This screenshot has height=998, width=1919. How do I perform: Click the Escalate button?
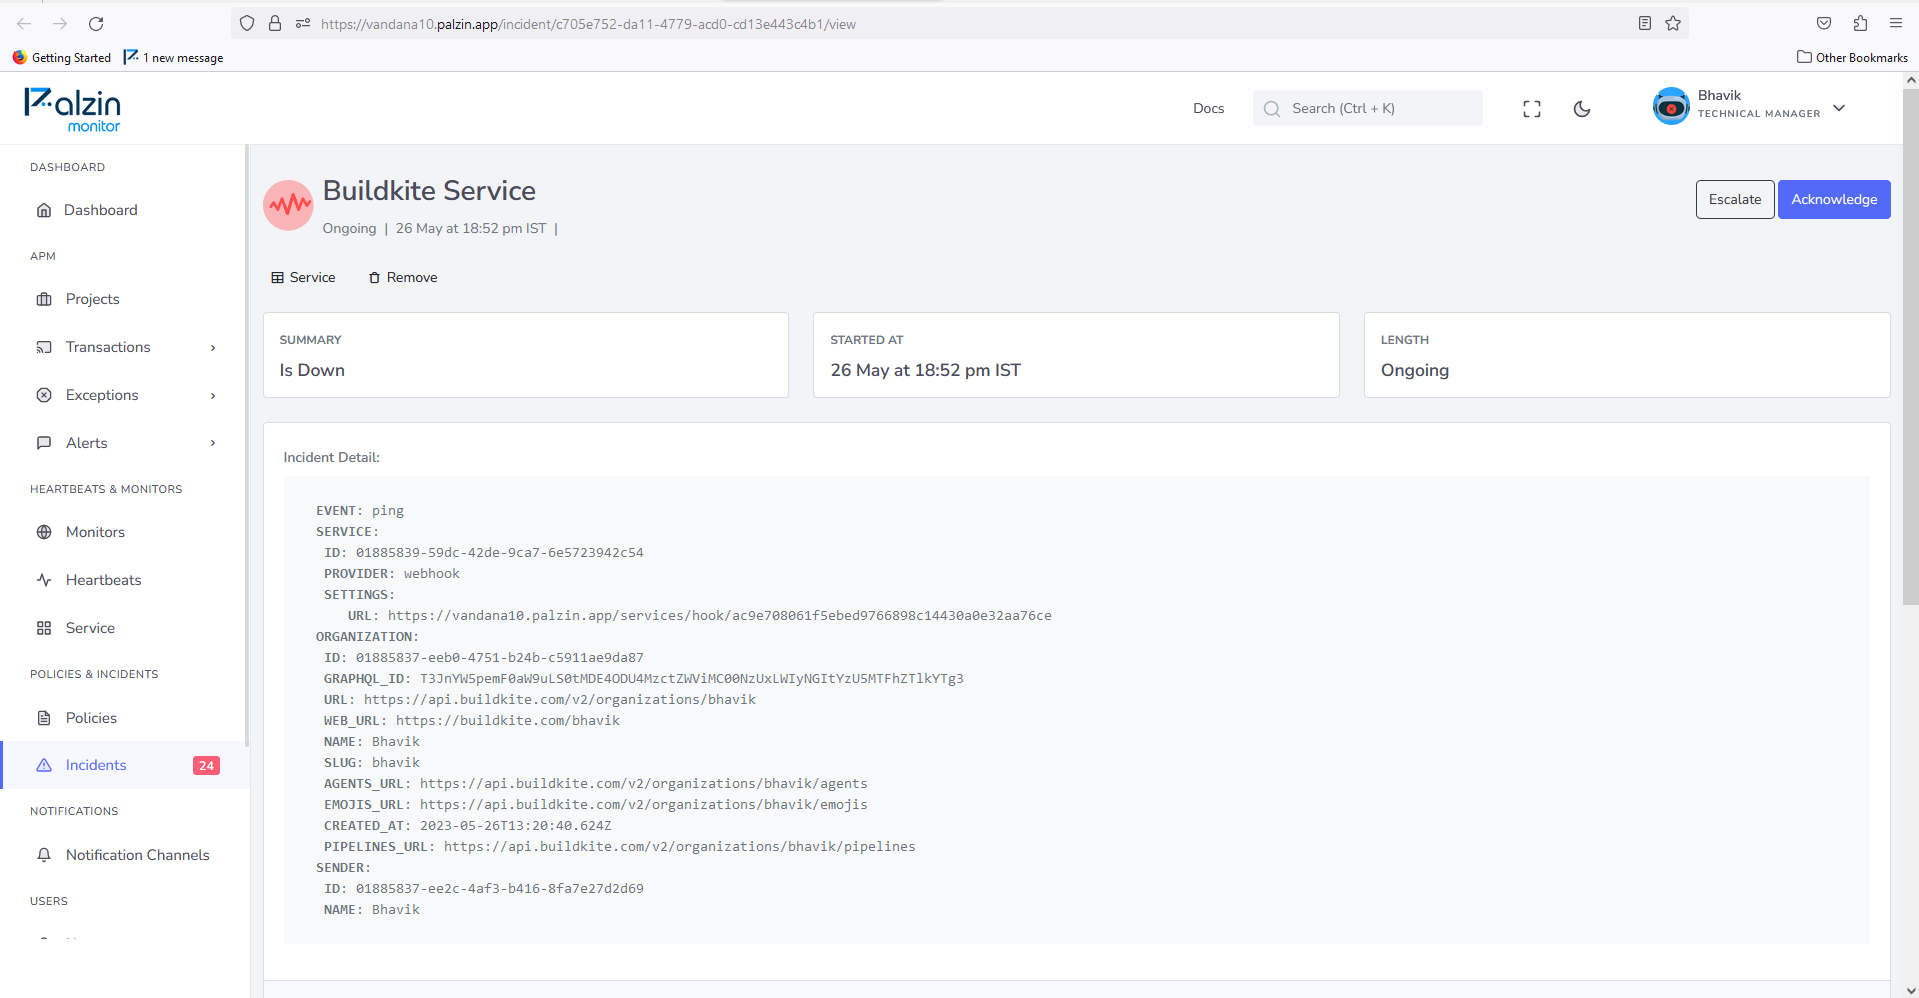pos(1734,199)
